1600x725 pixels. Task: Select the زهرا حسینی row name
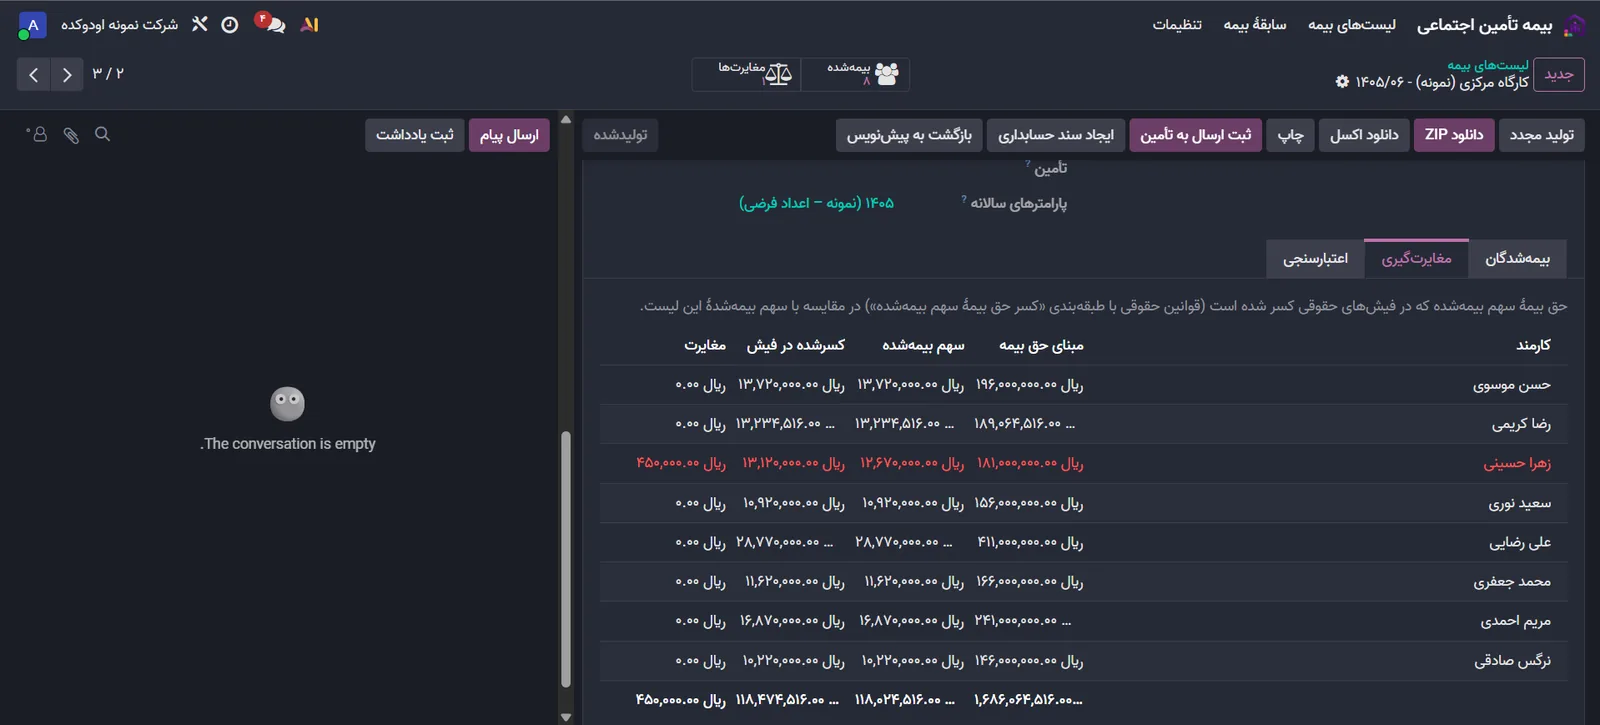click(1517, 463)
